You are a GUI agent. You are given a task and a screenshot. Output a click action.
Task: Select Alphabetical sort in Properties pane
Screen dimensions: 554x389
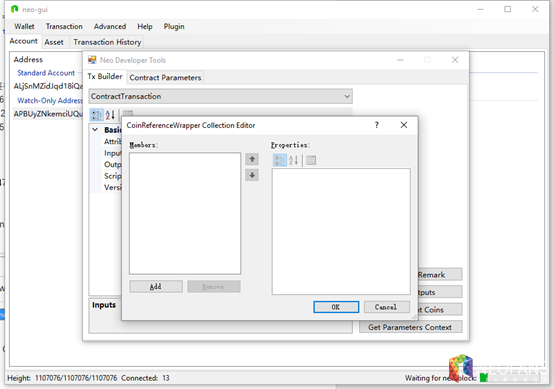(x=293, y=160)
